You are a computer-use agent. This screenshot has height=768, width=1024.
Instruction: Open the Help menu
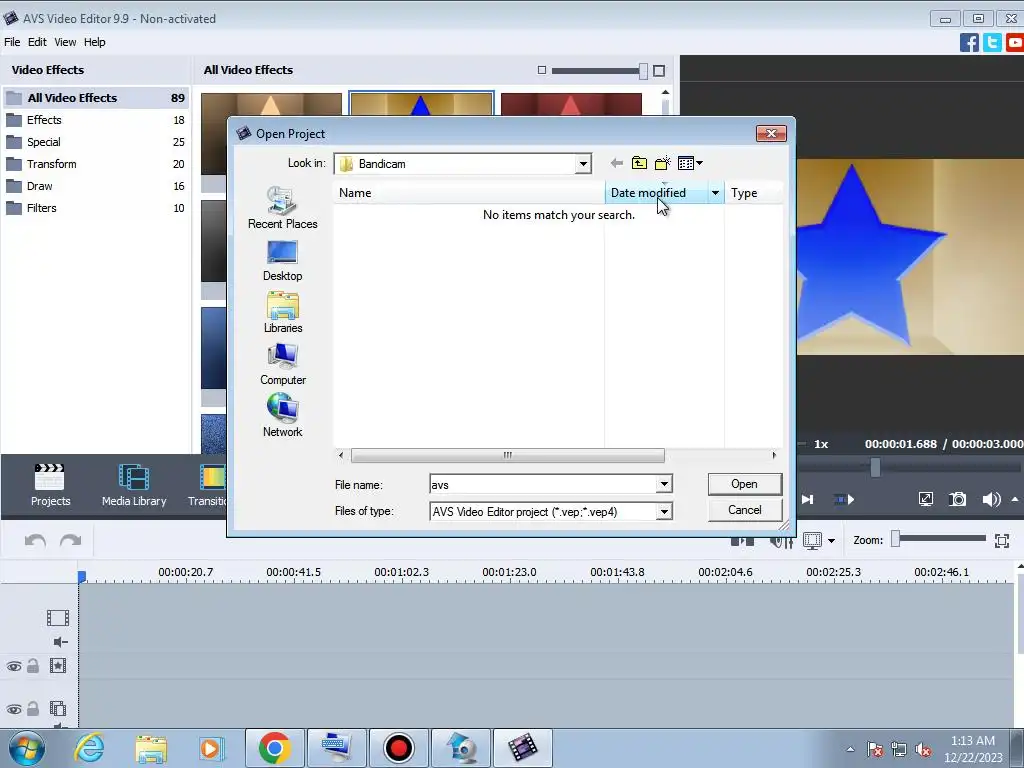coord(94,42)
